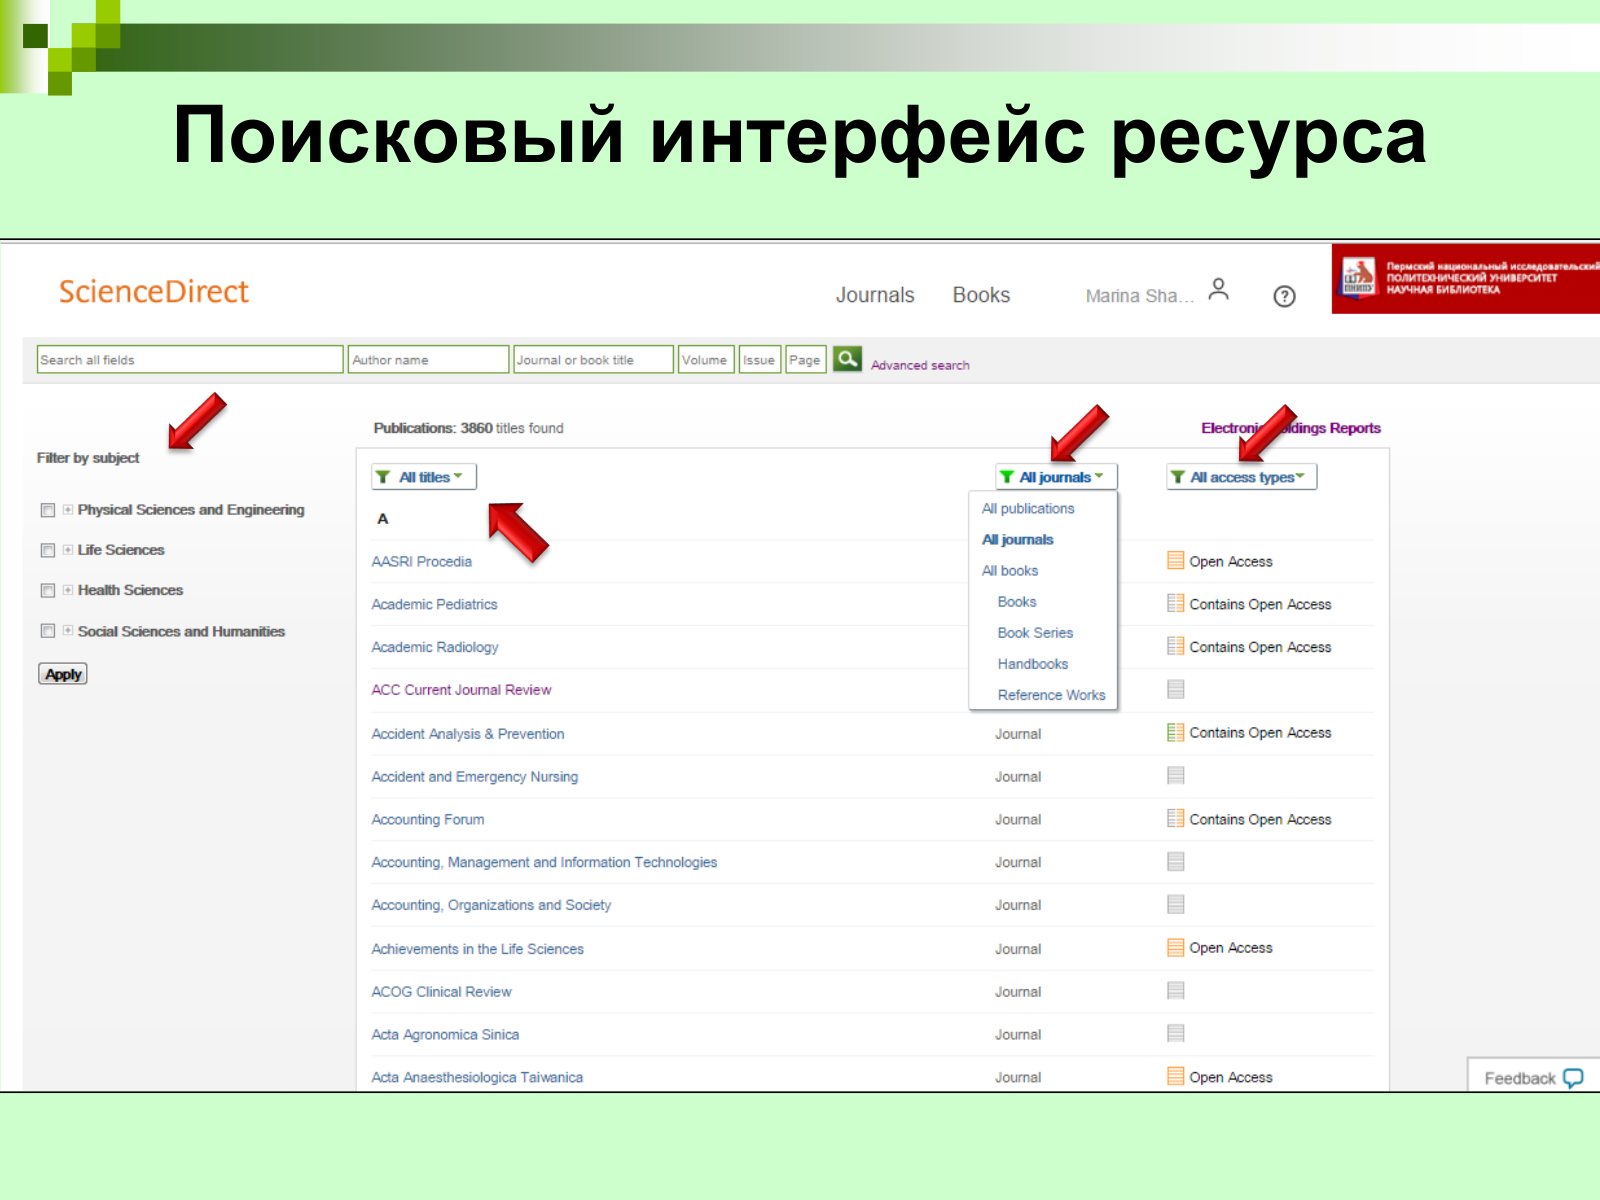This screenshot has width=1600, height=1200.
Task: Click the grey access icon for ACOG Clinical Review
Action: 1176,990
